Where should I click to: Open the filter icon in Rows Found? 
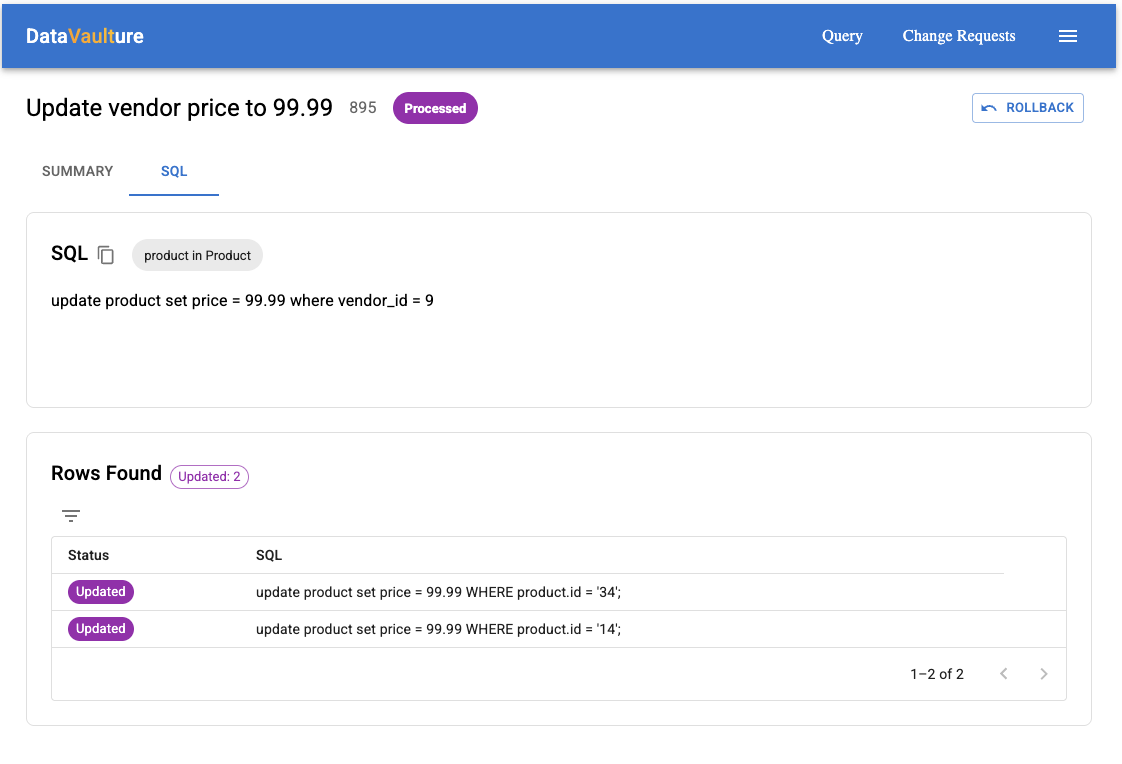pyautogui.click(x=70, y=515)
